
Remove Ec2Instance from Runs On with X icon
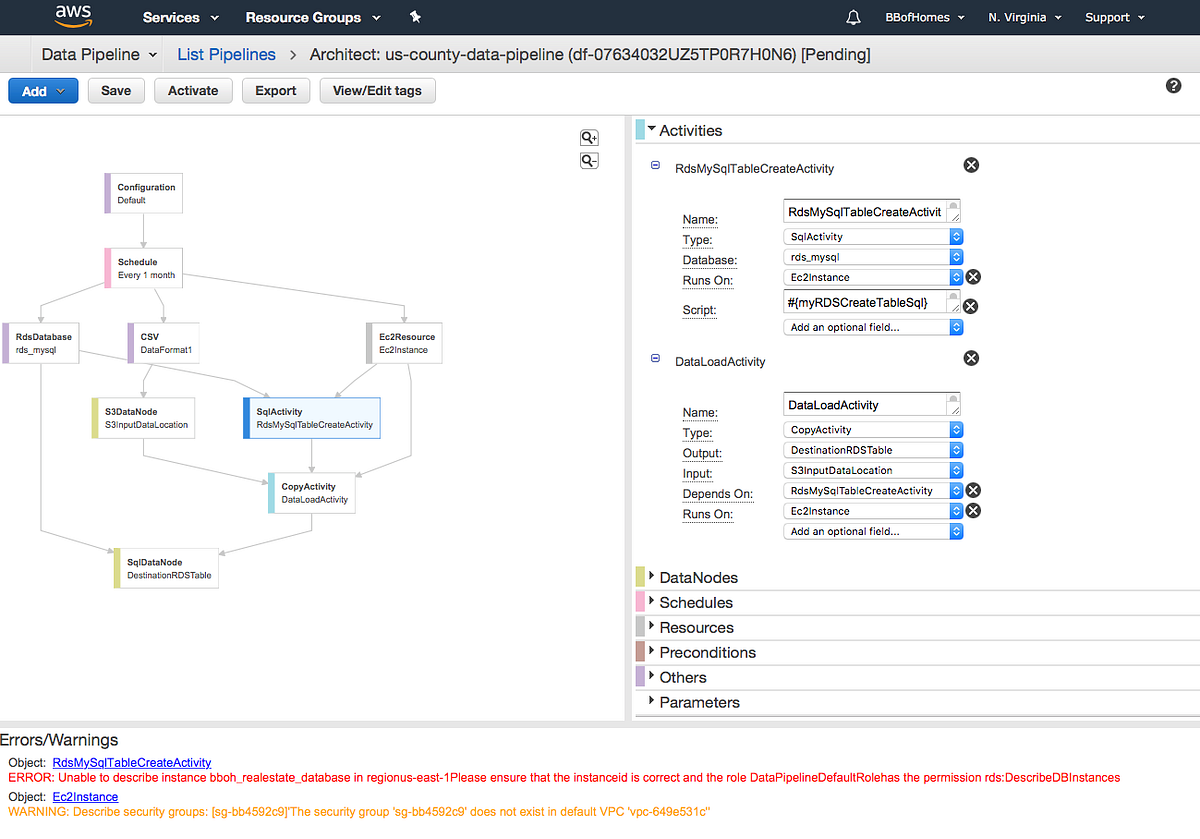point(971,277)
